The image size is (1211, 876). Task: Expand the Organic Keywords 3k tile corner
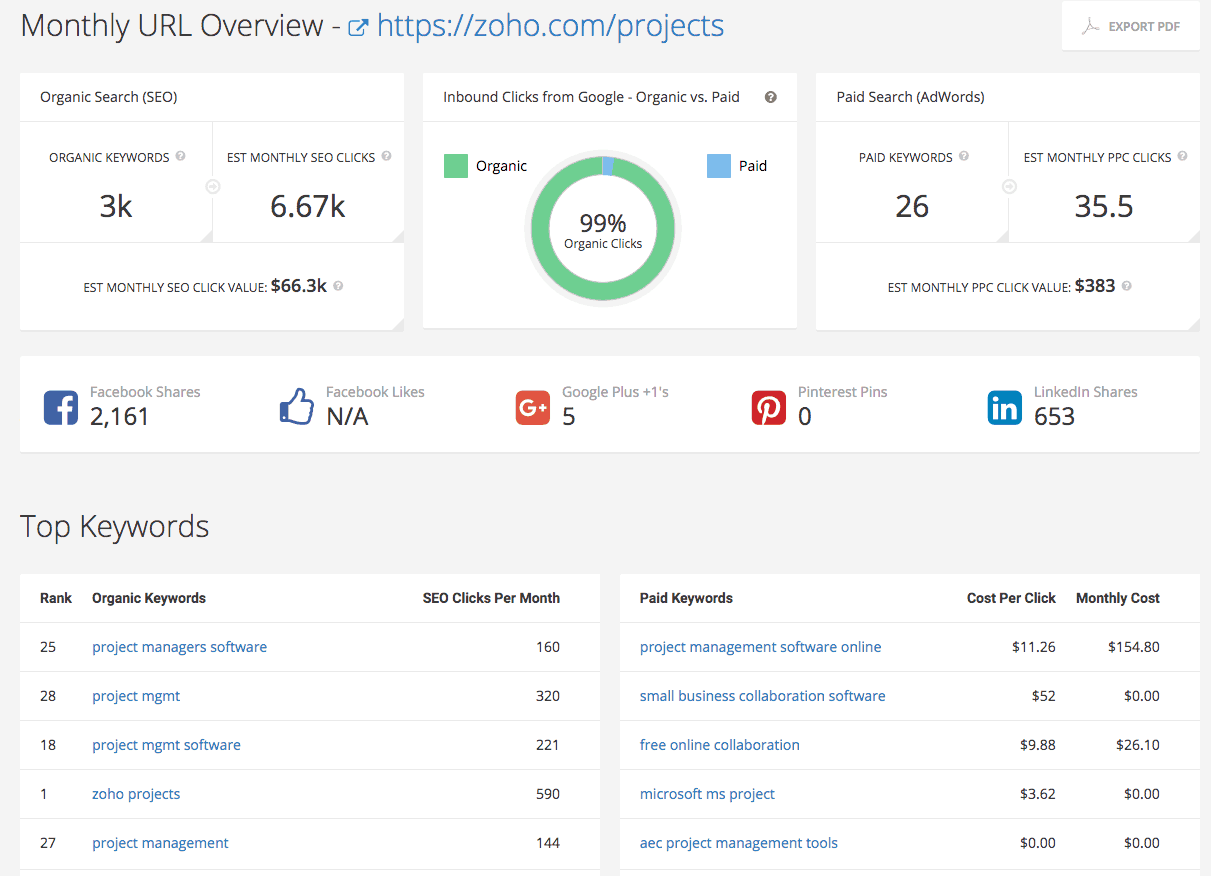tap(206, 236)
